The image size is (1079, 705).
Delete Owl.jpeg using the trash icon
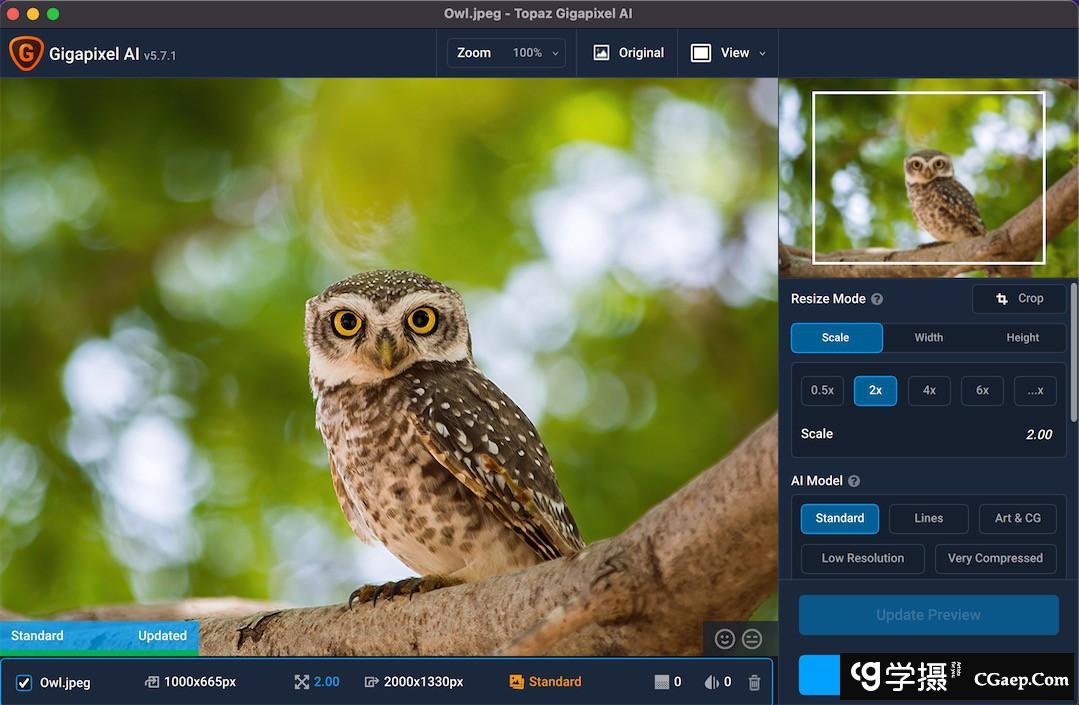pos(754,682)
